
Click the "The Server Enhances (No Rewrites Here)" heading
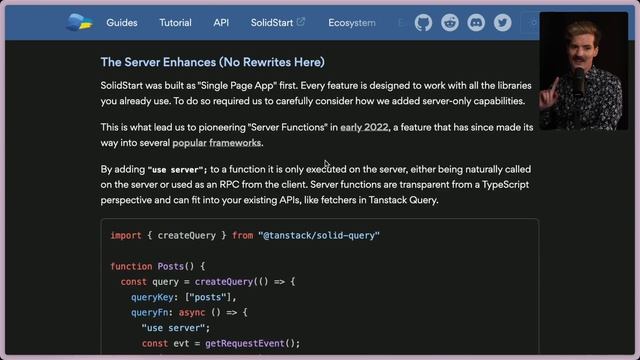(x=213, y=62)
